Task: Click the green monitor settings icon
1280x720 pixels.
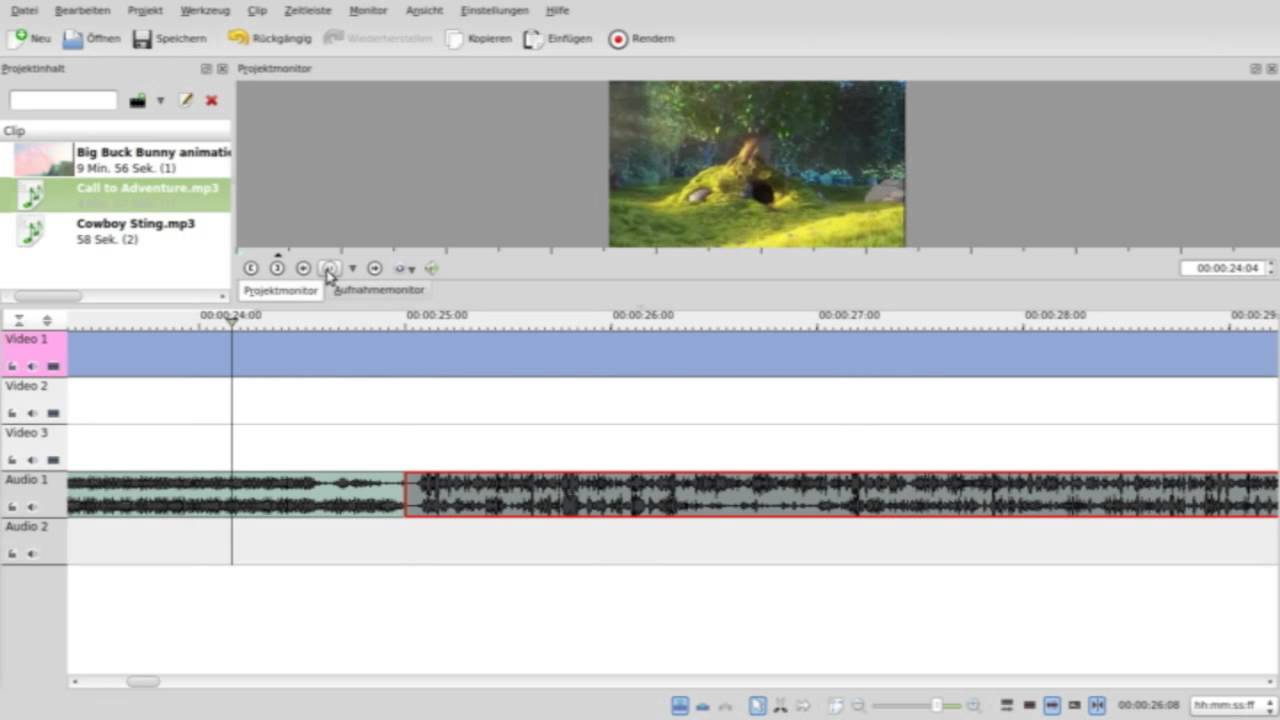Action: pyautogui.click(x=432, y=268)
